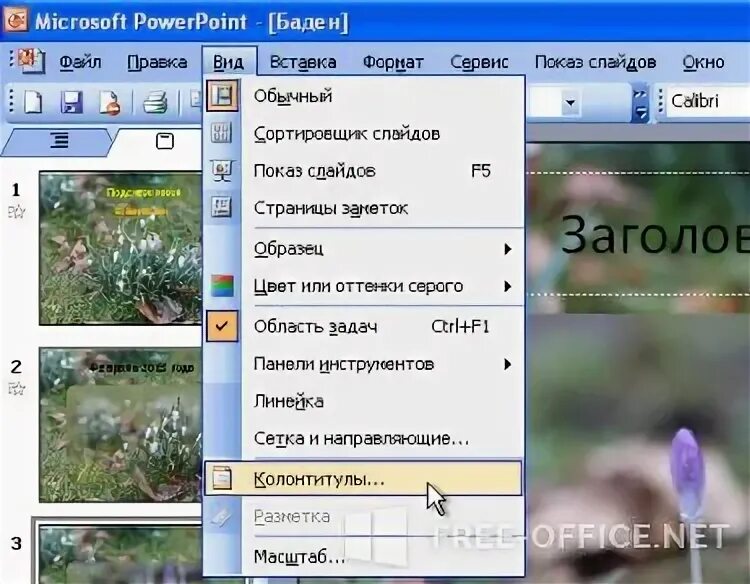
Task: Click the Formatting toolbar handle before Calibri
Action: coord(661,102)
